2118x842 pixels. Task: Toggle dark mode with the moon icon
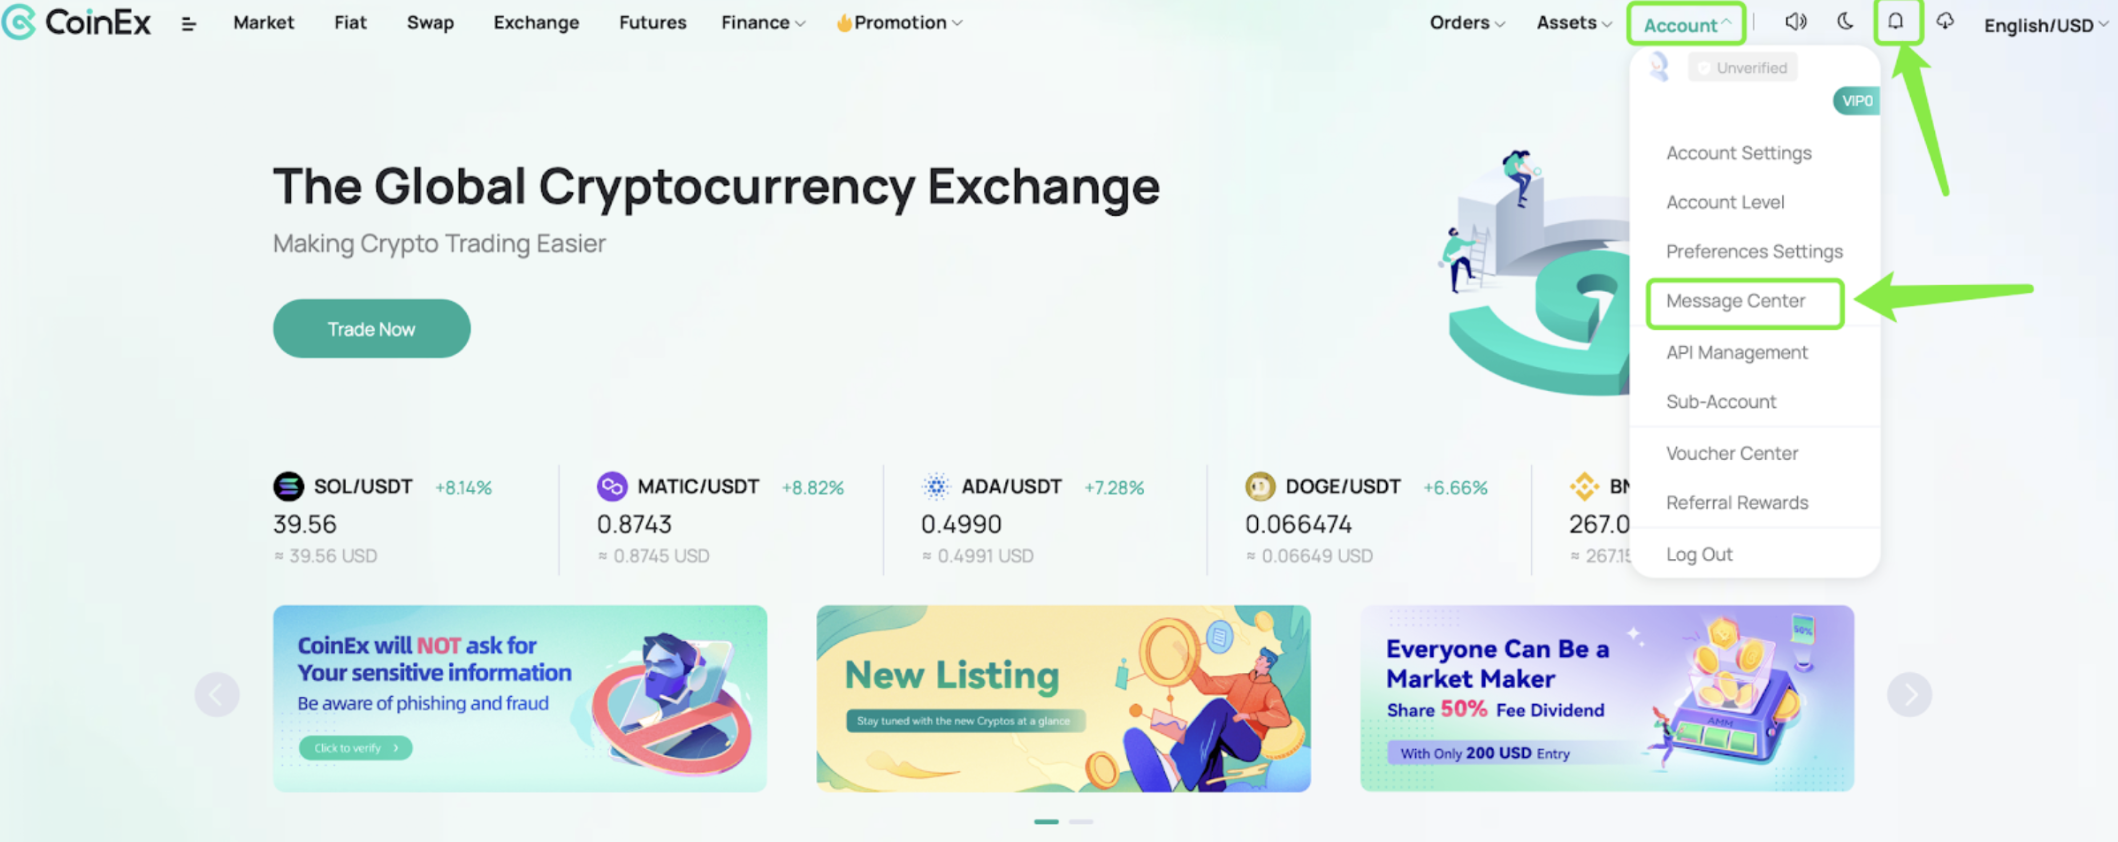click(1845, 22)
